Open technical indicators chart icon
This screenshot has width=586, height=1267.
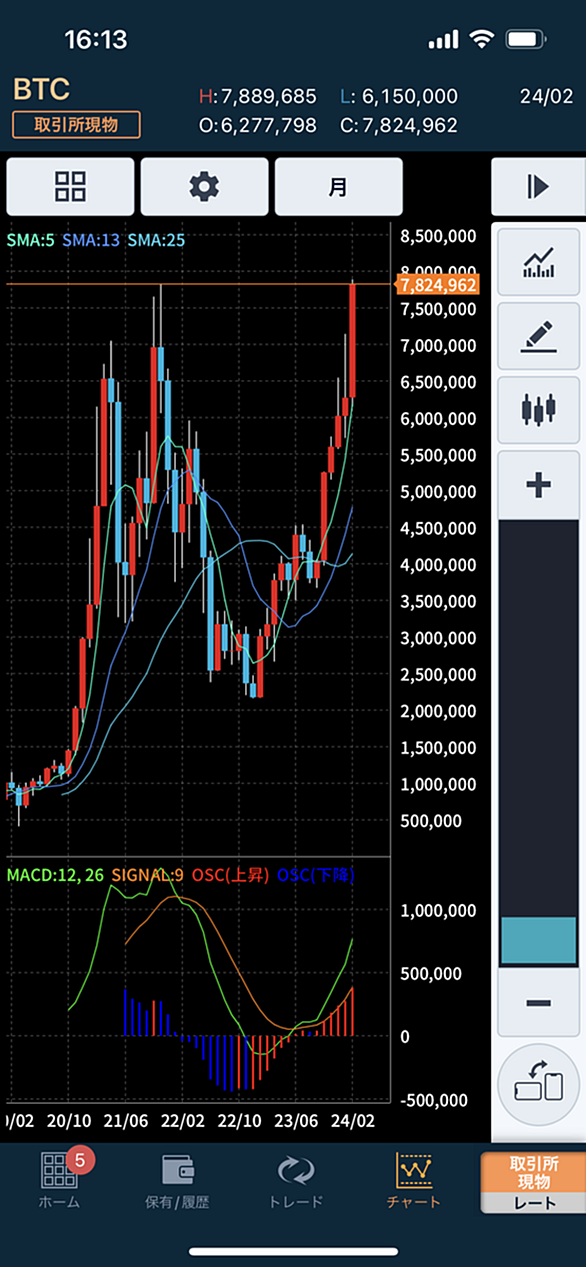[x=538, y=262]
